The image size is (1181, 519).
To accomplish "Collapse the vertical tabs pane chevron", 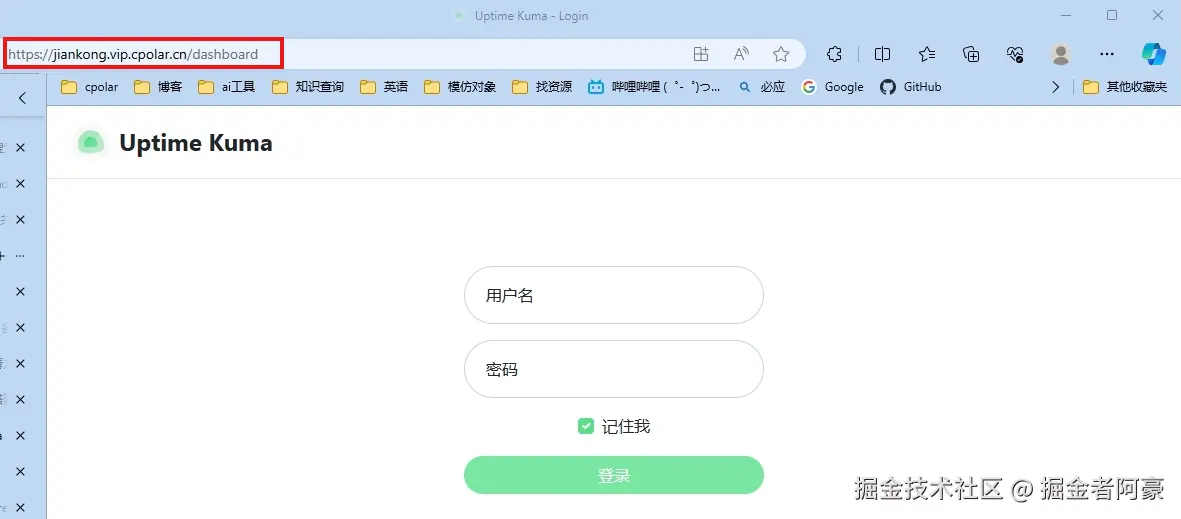I will [23, 97].
